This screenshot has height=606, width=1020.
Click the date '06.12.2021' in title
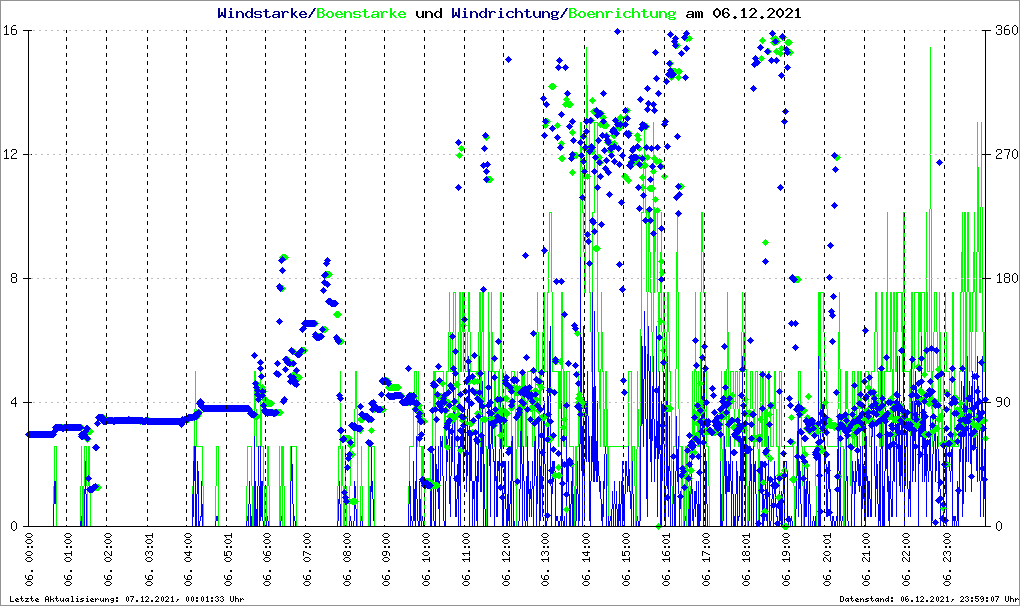pyautogui.click(x=757, y=13)
